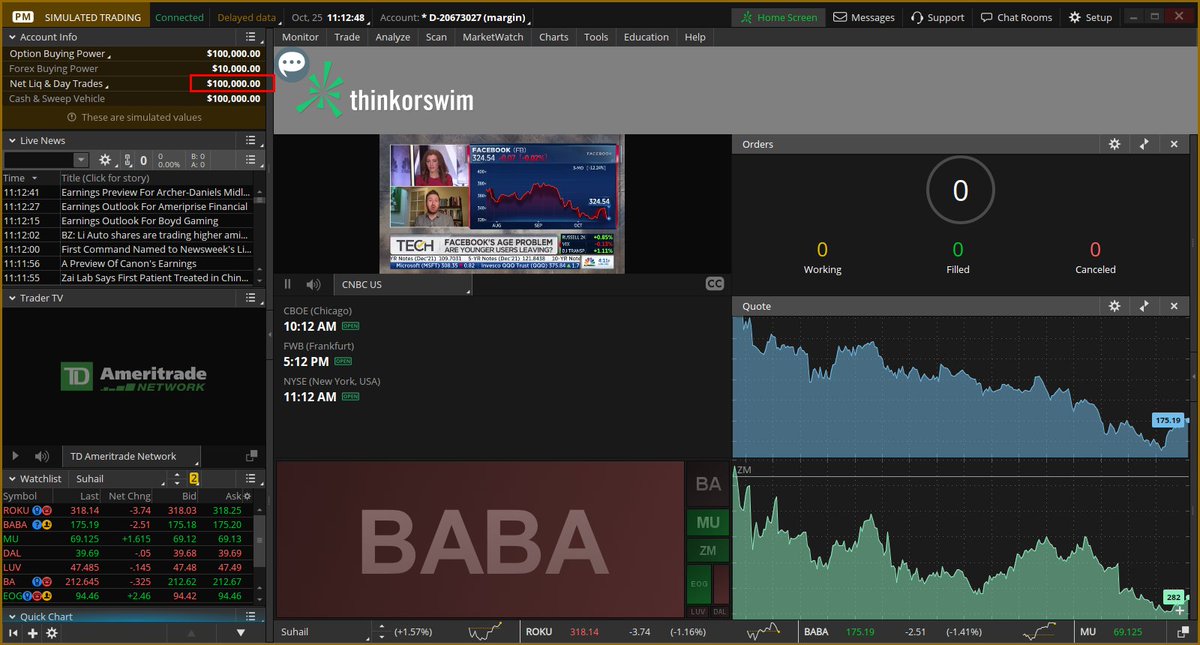This screenshot has width=1200, height=645.
Task: Switch to the MarketWatch tab
Action: pyautogui.click(x=493, y=37)
